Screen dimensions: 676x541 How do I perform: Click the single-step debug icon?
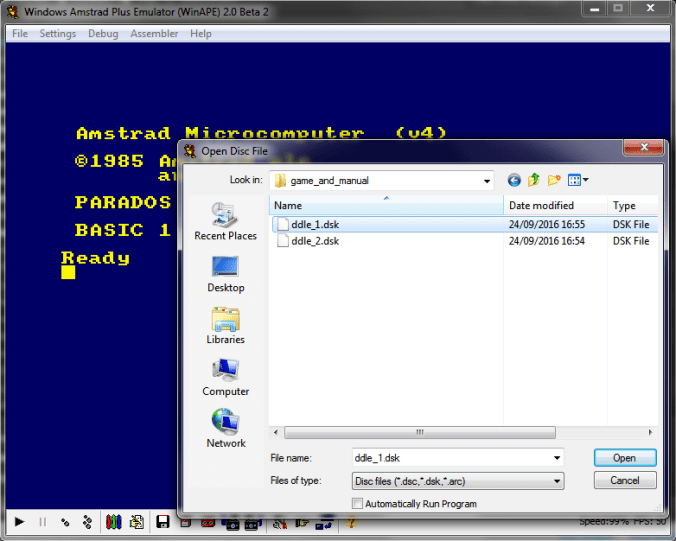click(65, 522)
